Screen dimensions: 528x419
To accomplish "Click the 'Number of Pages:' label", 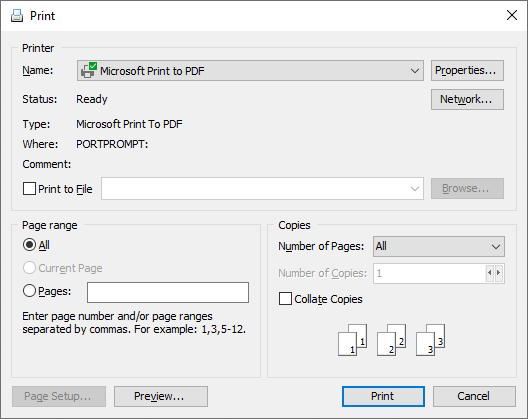I will (321, 246).
